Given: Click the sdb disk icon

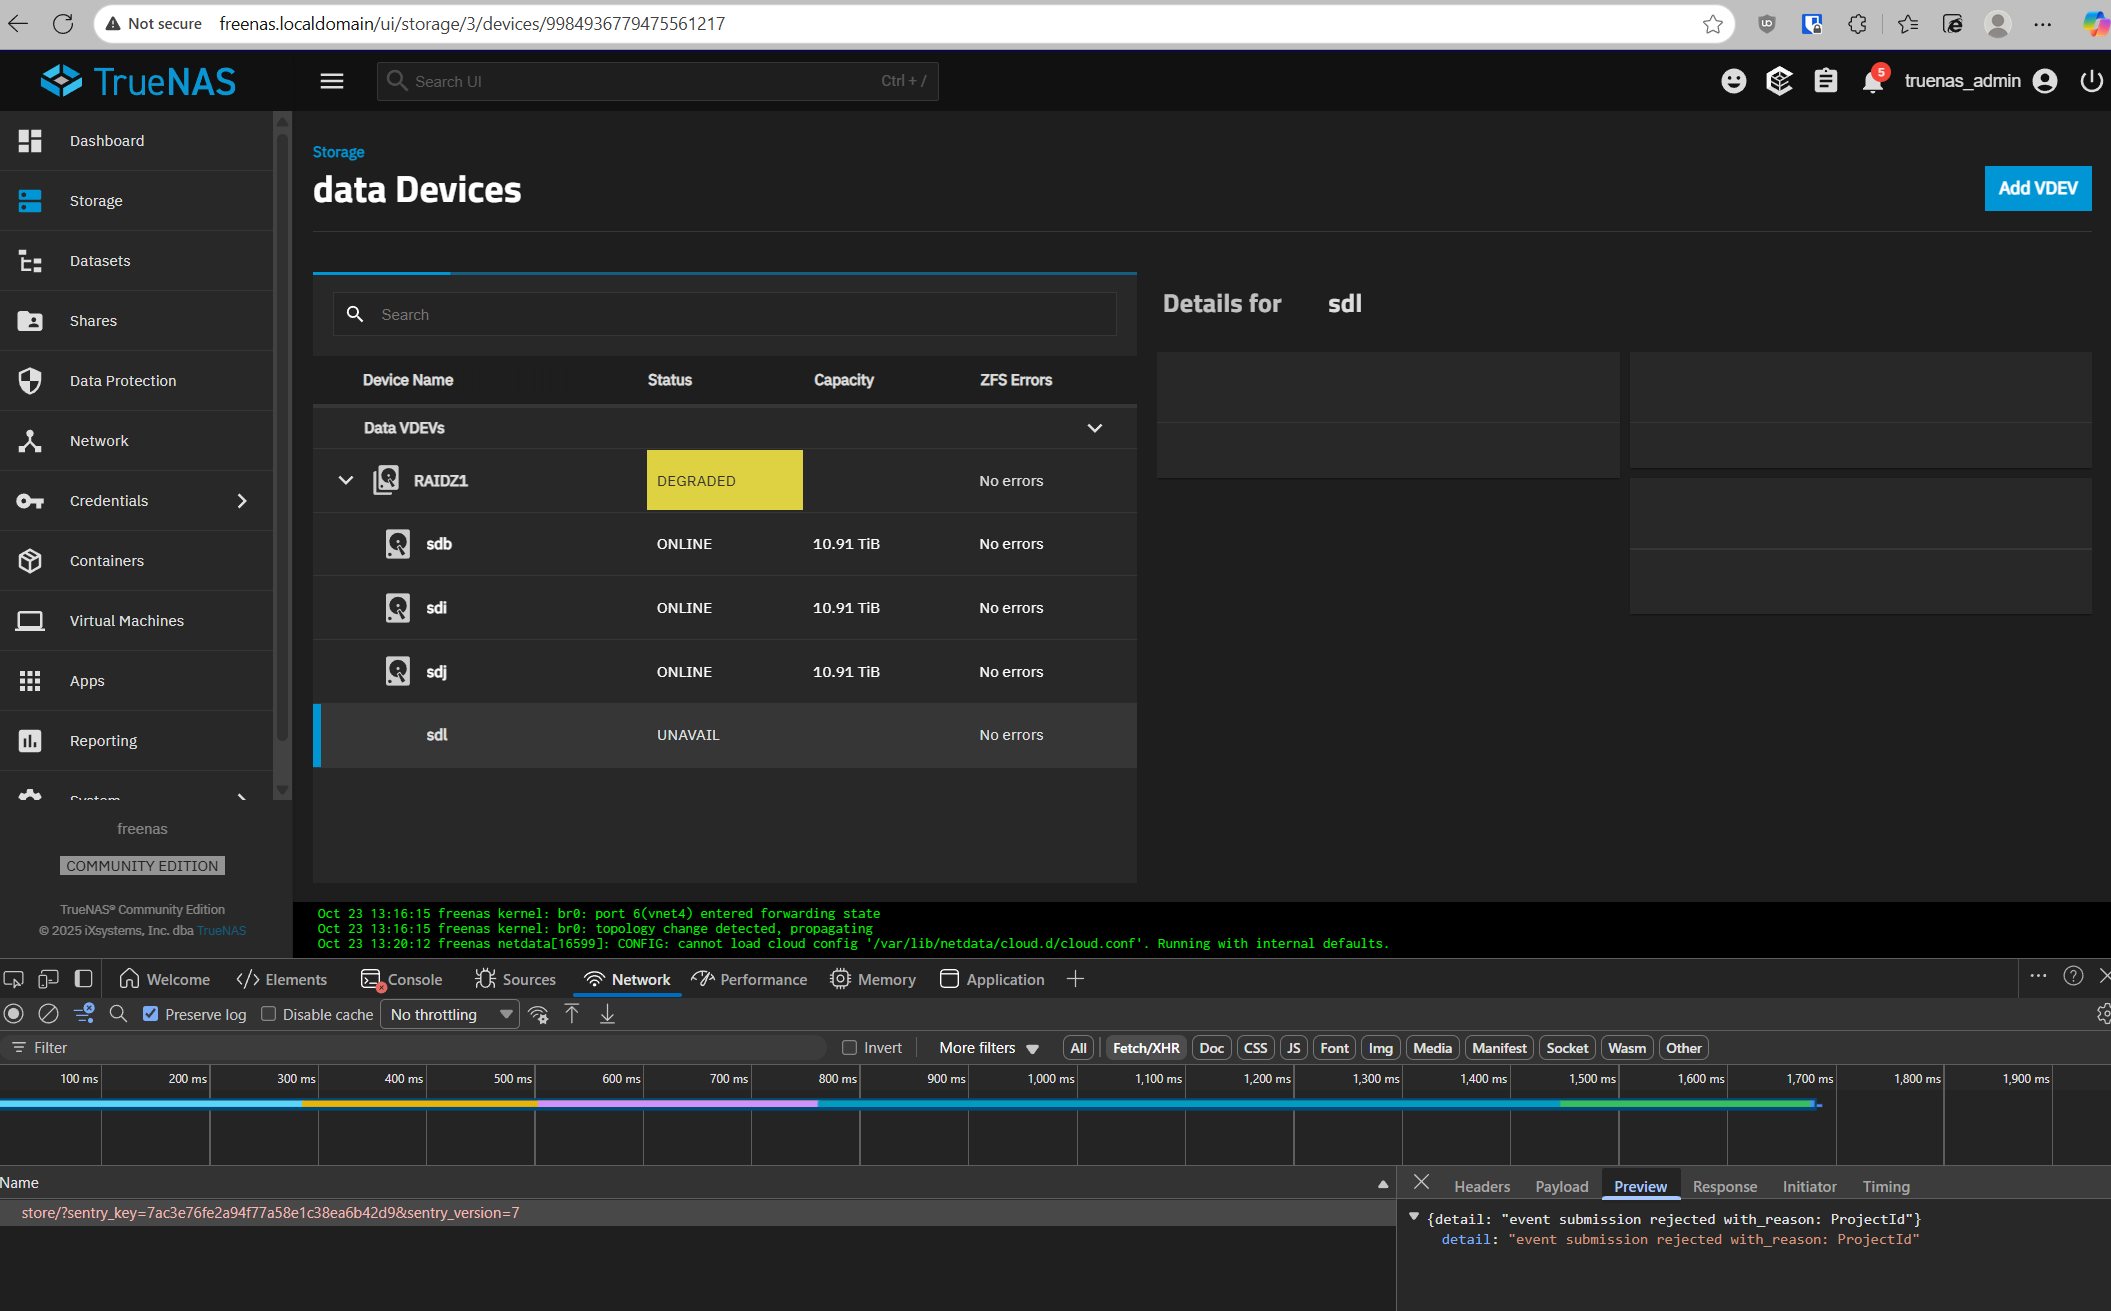Looking at the screenshot, I should [398, 544].
